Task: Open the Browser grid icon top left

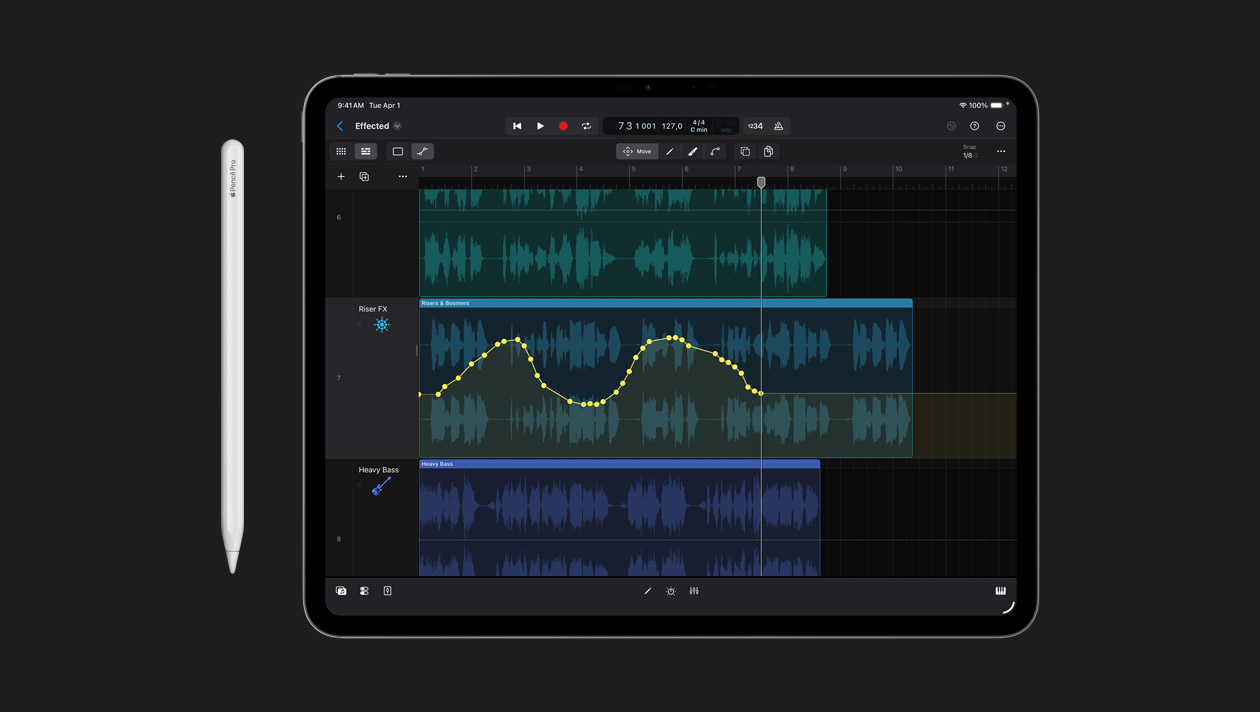Action: click(341, 151)
